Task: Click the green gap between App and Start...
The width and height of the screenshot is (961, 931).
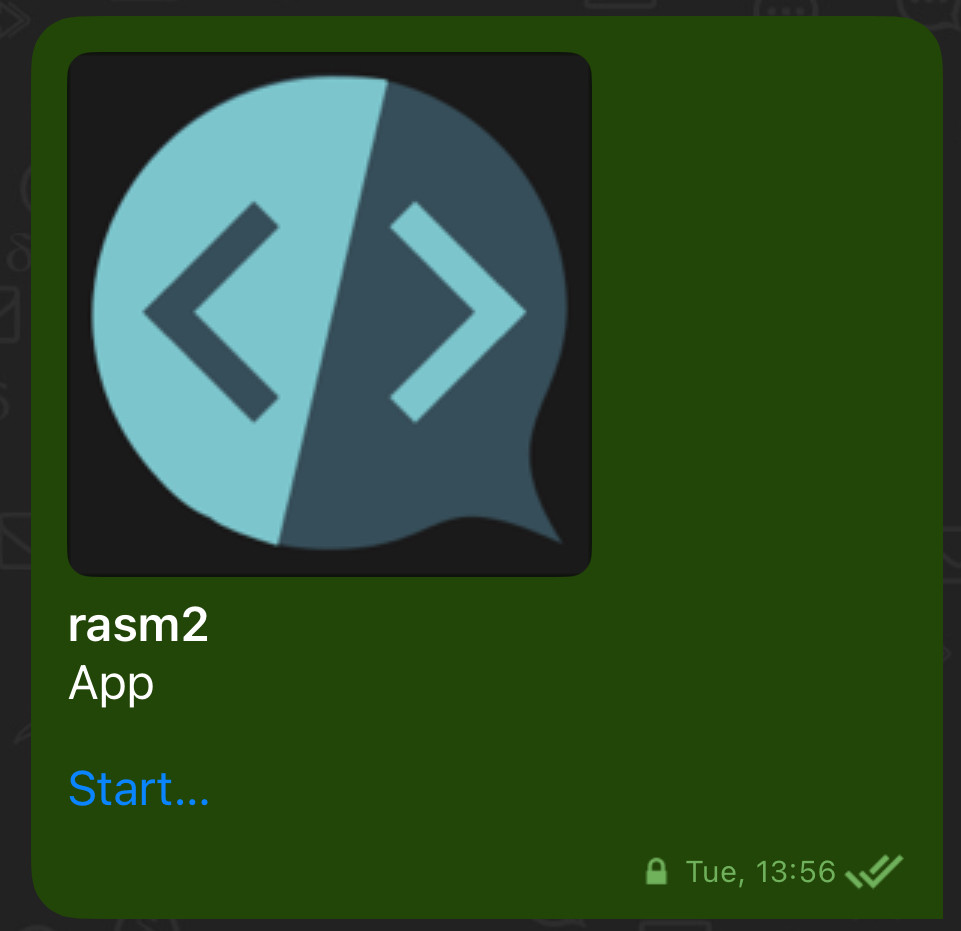Action: (x=306, y=737)
